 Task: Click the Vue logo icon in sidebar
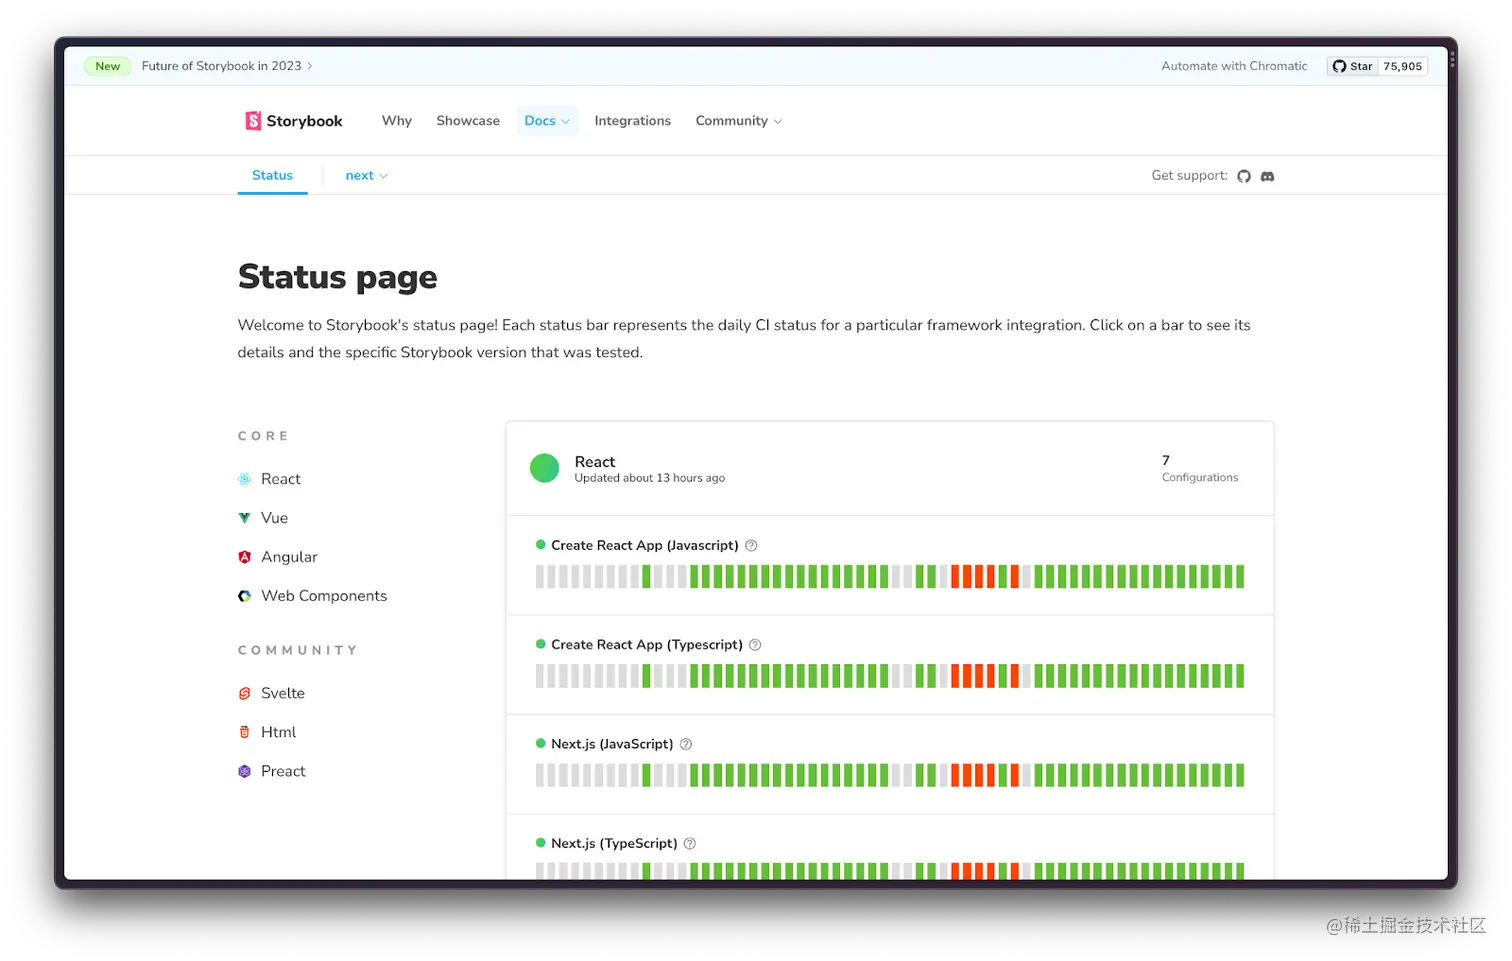point(244,518)
